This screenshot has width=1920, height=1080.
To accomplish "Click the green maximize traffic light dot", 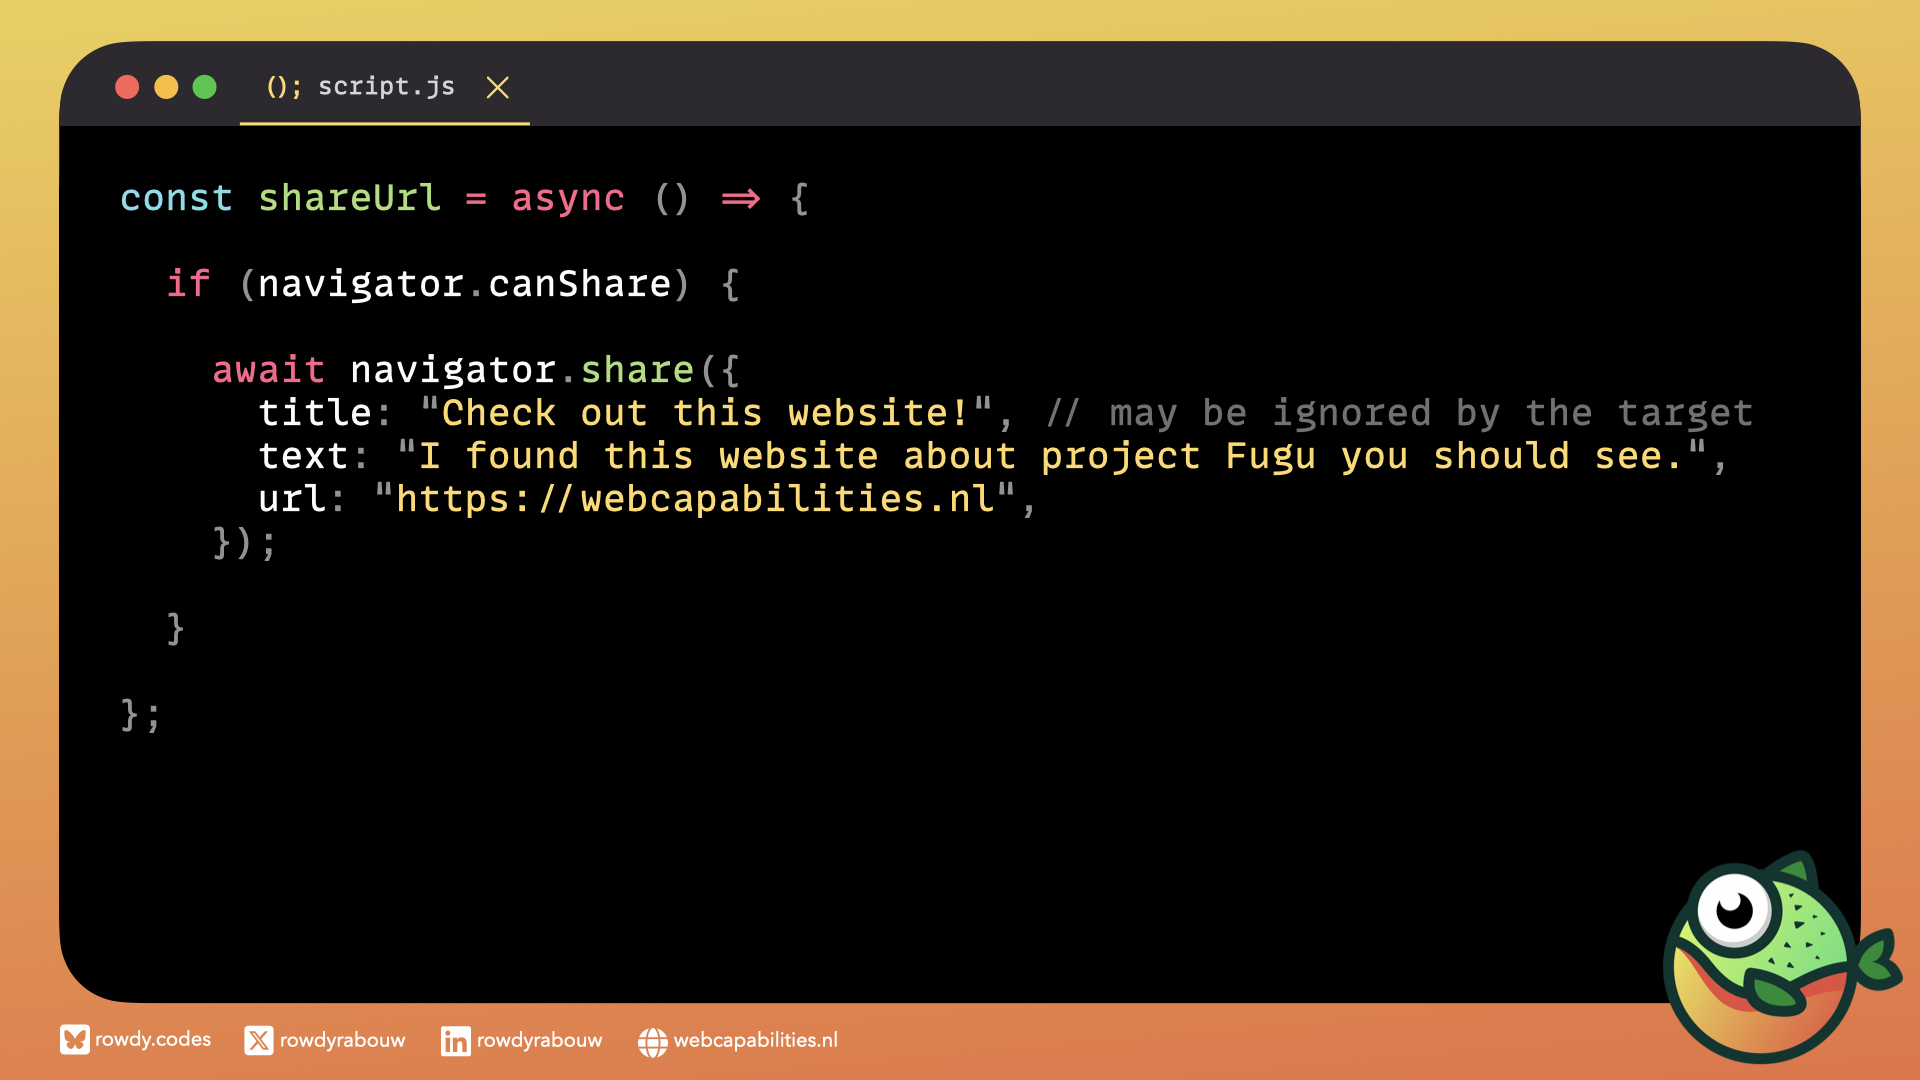I will click(x=204, y=87).
